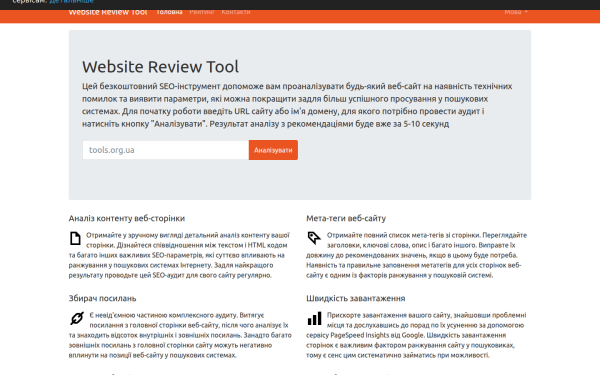Viewport: 600px width, 375px height.
Task: Click the large Website Review Tool title
Action: 160,67
